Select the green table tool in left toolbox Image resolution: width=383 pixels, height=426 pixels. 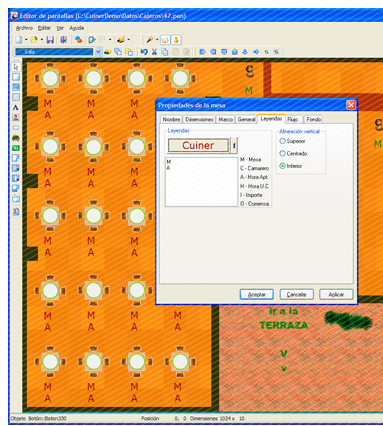coord(16,138)
